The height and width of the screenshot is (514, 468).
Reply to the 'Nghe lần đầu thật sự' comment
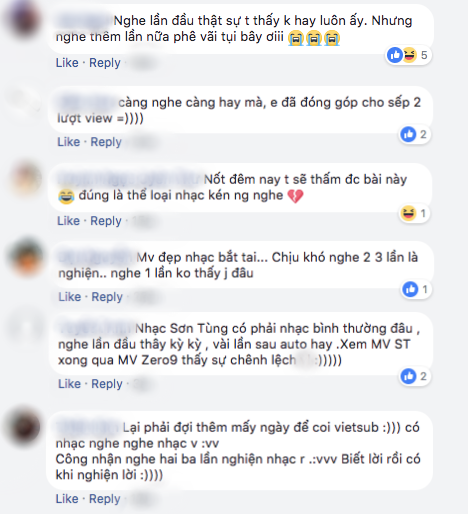(x=105, y=63)
